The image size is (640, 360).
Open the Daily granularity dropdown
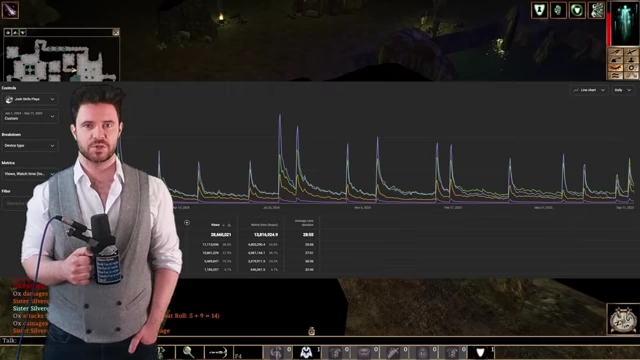click(623, 90)
